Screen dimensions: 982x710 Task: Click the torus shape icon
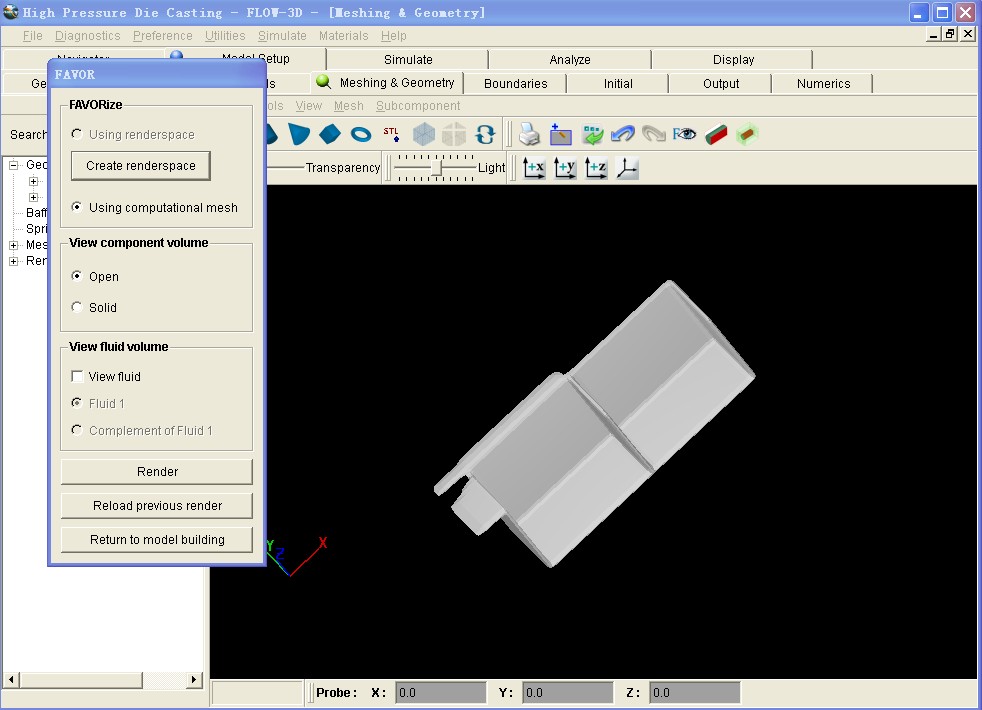[x=361, y=134]
